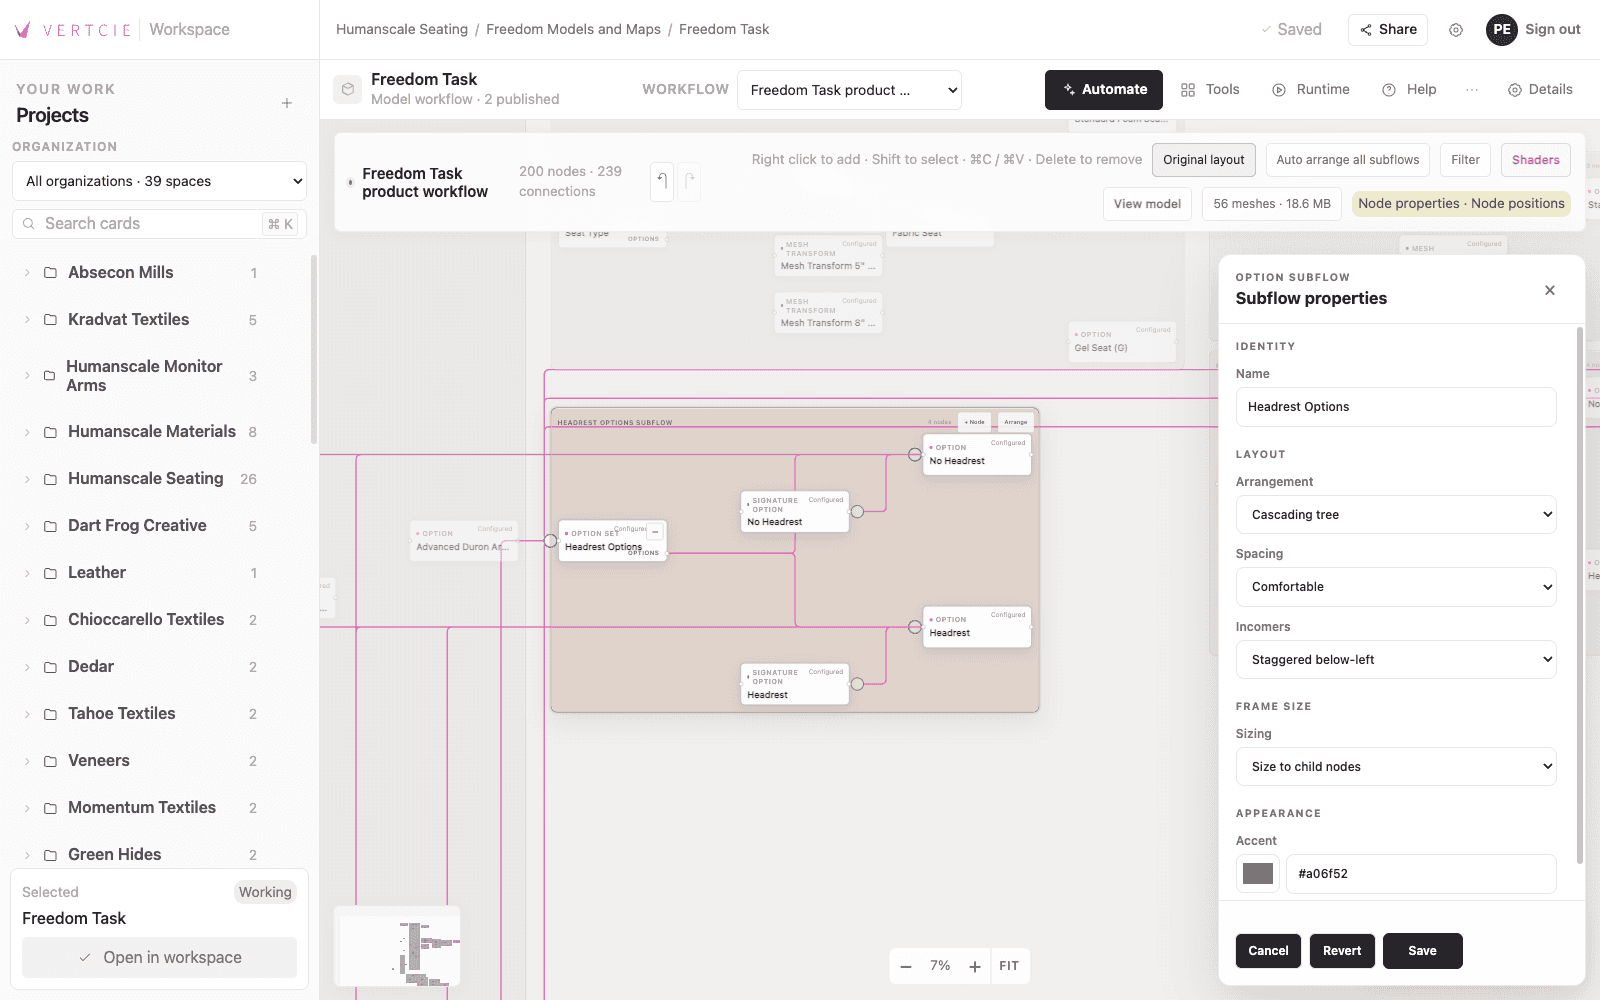Revert the subflow property changes
Viewport: 1600px width, 1000px height.
(1342, 951)
